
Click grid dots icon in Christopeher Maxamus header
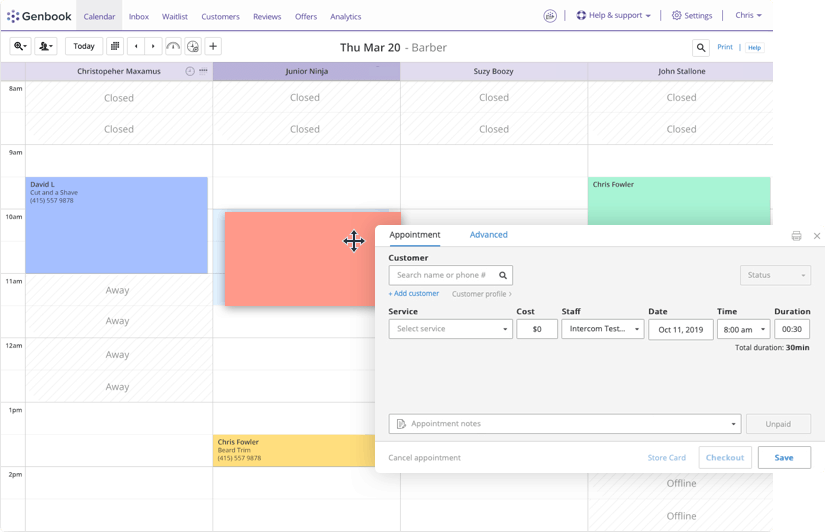pyautogui.click(x=203, y=70)
